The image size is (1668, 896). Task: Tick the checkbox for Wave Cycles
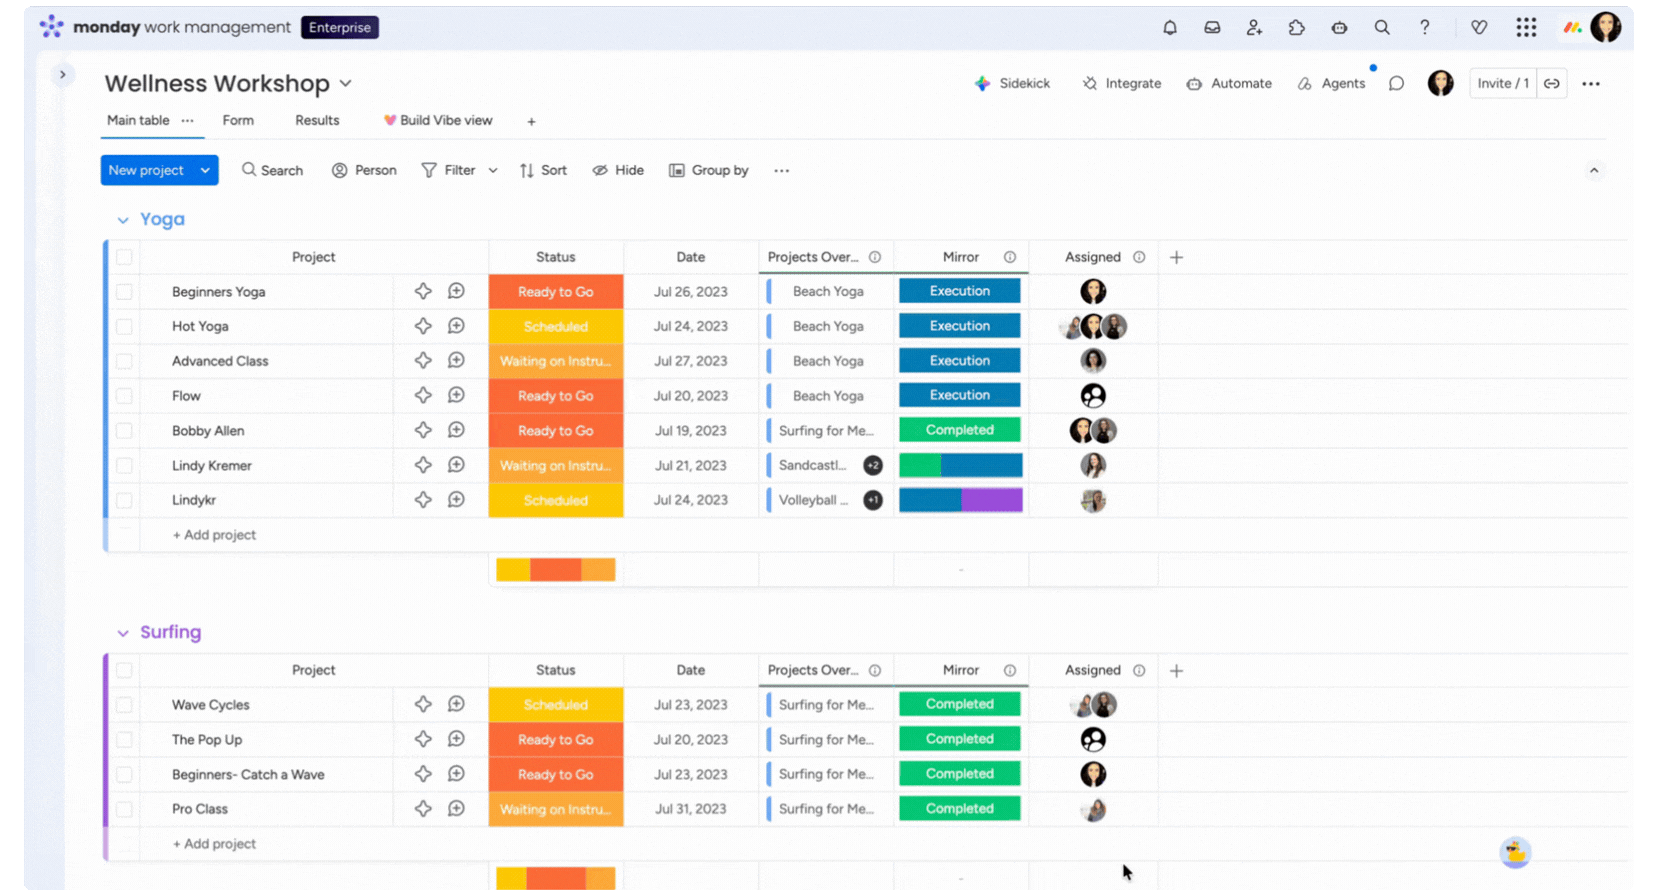[x=124, y=705]
